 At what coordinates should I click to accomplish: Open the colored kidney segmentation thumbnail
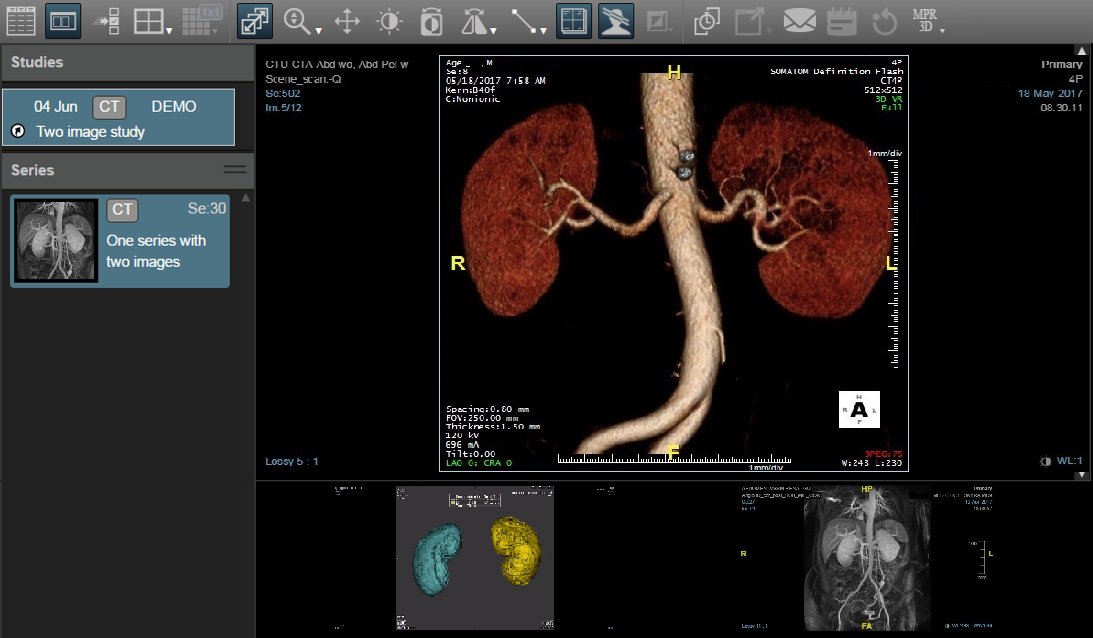pos(475,559)
